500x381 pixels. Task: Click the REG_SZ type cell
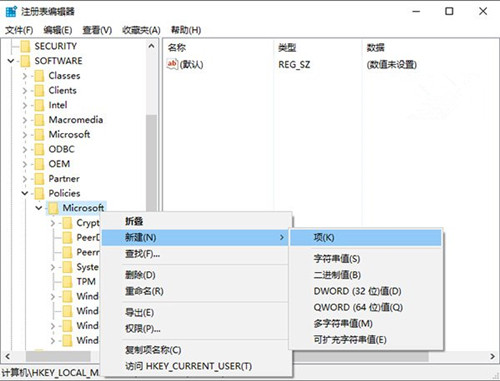(294, 64)
